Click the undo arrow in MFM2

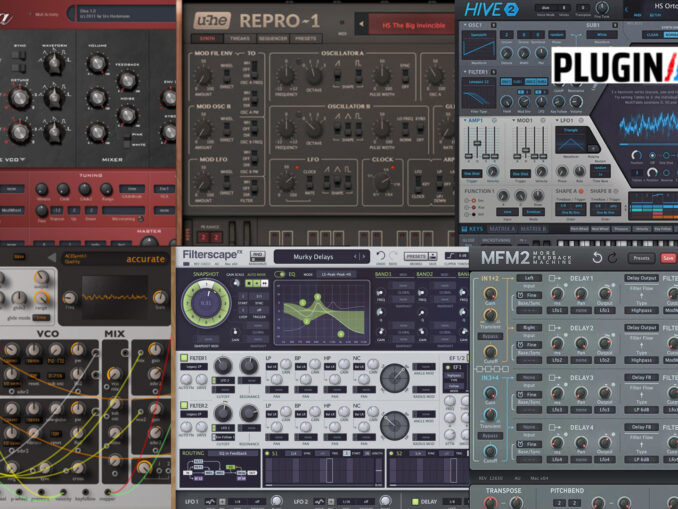(x=597, y=258)
